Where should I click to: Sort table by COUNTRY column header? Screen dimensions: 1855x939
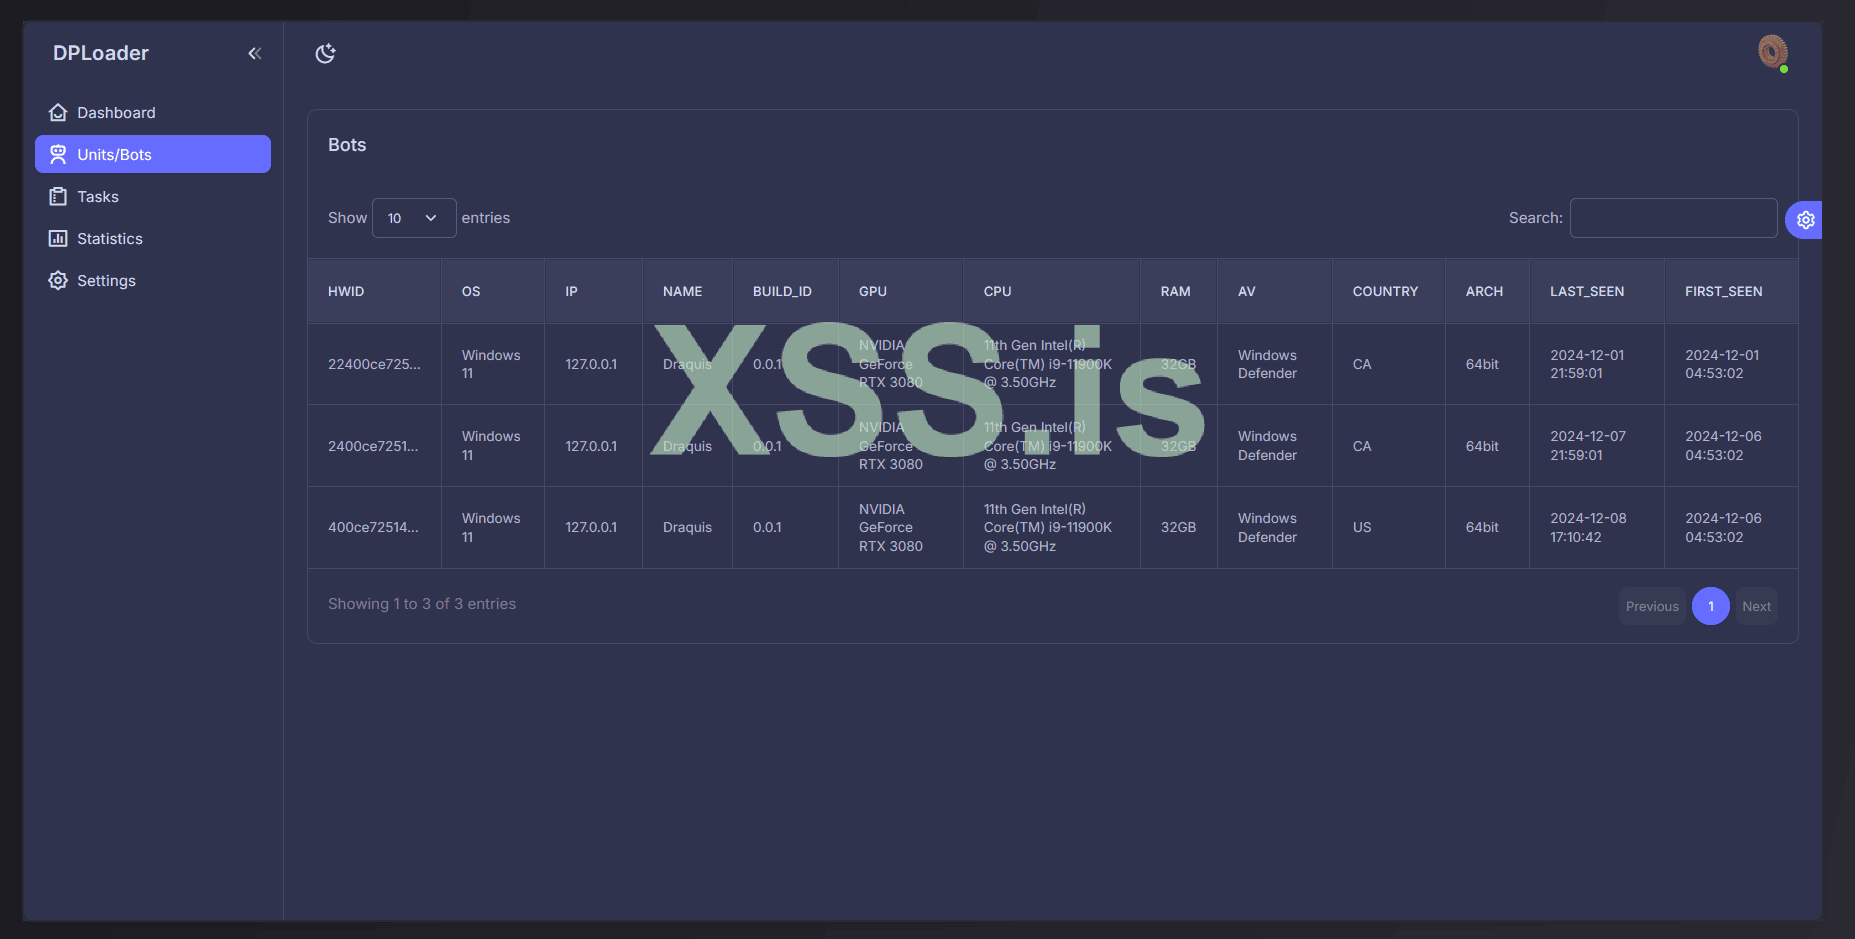pyautogui.click(x=1389, y=291)
